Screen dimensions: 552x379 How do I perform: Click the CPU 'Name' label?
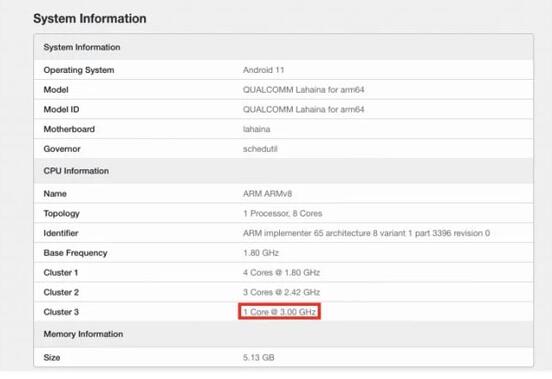pyautogui.click(x=55, y=194)
